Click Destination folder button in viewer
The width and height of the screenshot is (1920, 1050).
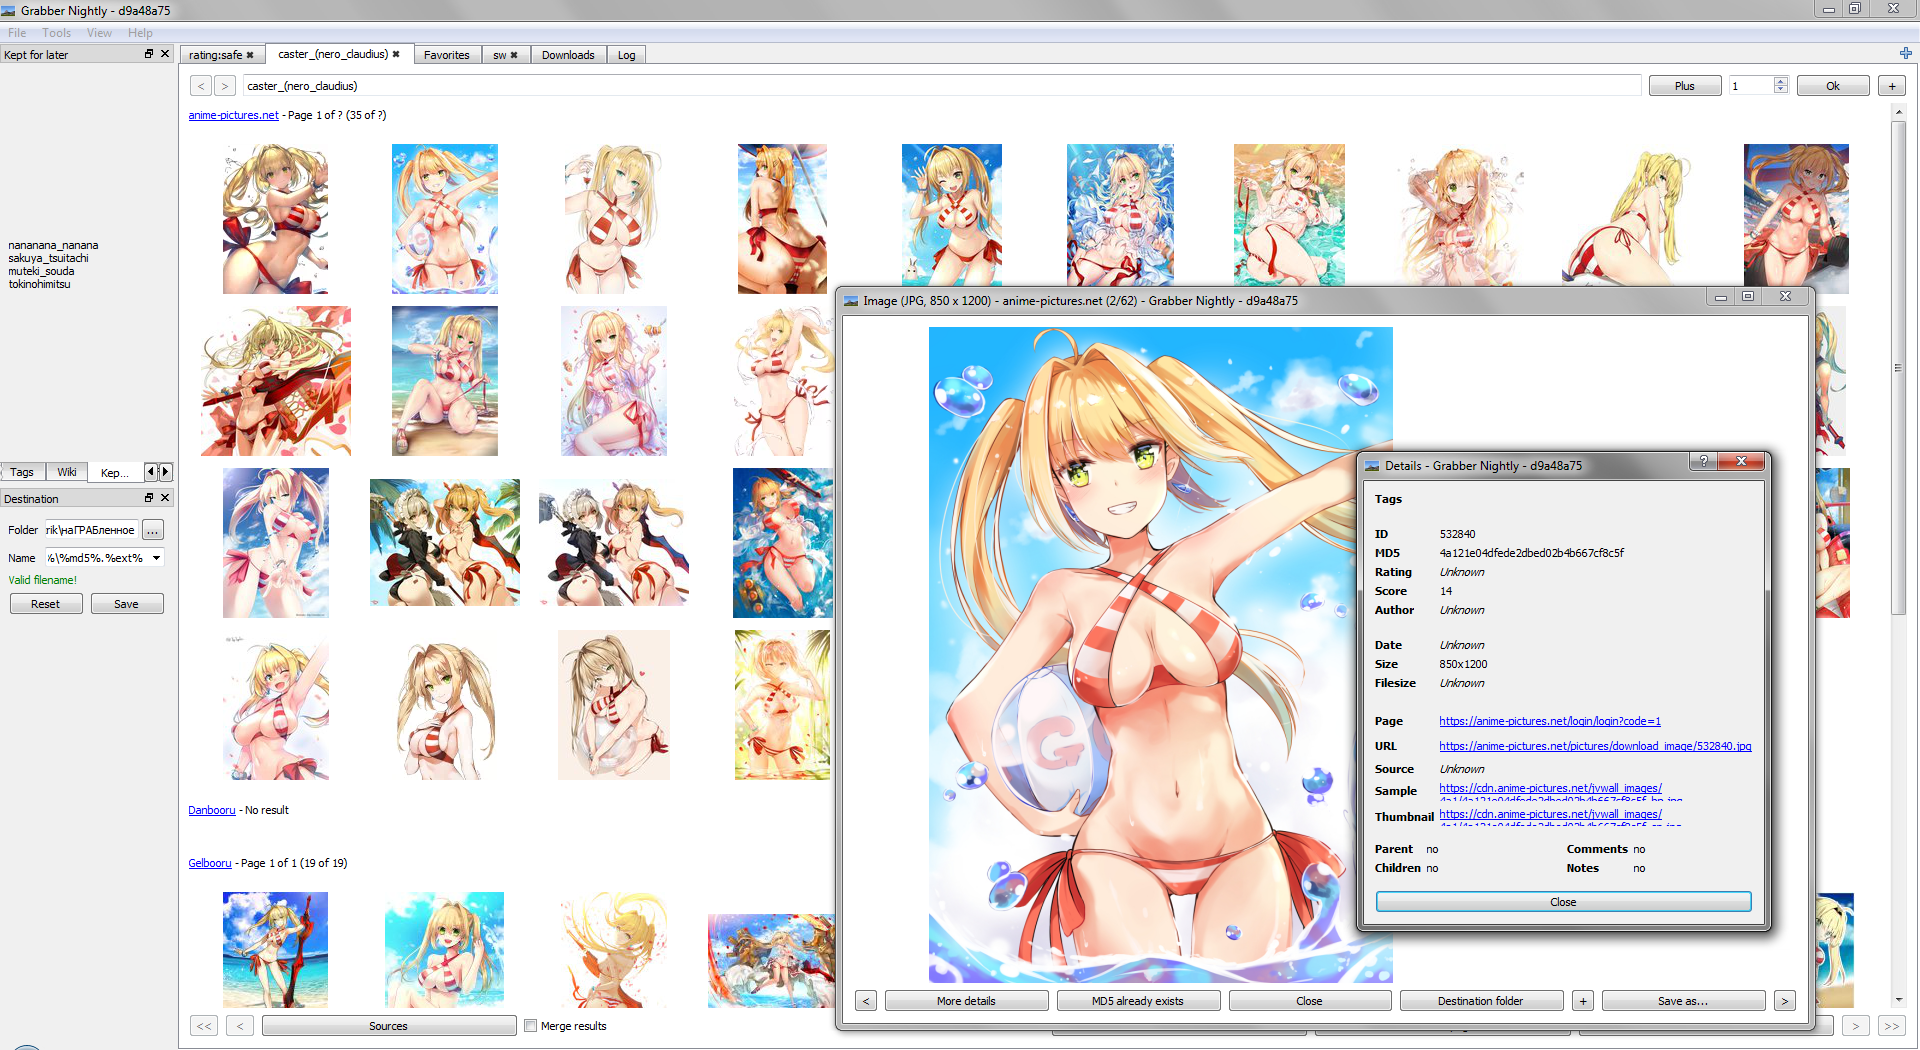1481,1001
